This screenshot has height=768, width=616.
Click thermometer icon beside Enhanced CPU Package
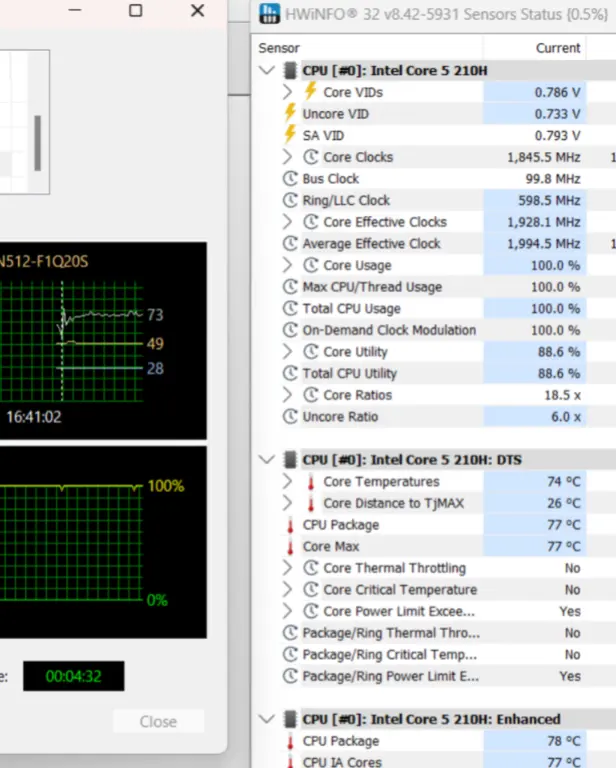[290, 741]
